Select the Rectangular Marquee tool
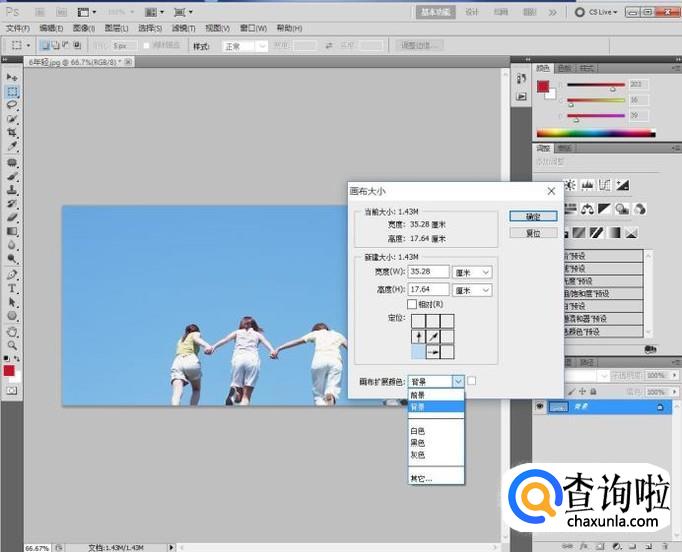 click(12, 91)
